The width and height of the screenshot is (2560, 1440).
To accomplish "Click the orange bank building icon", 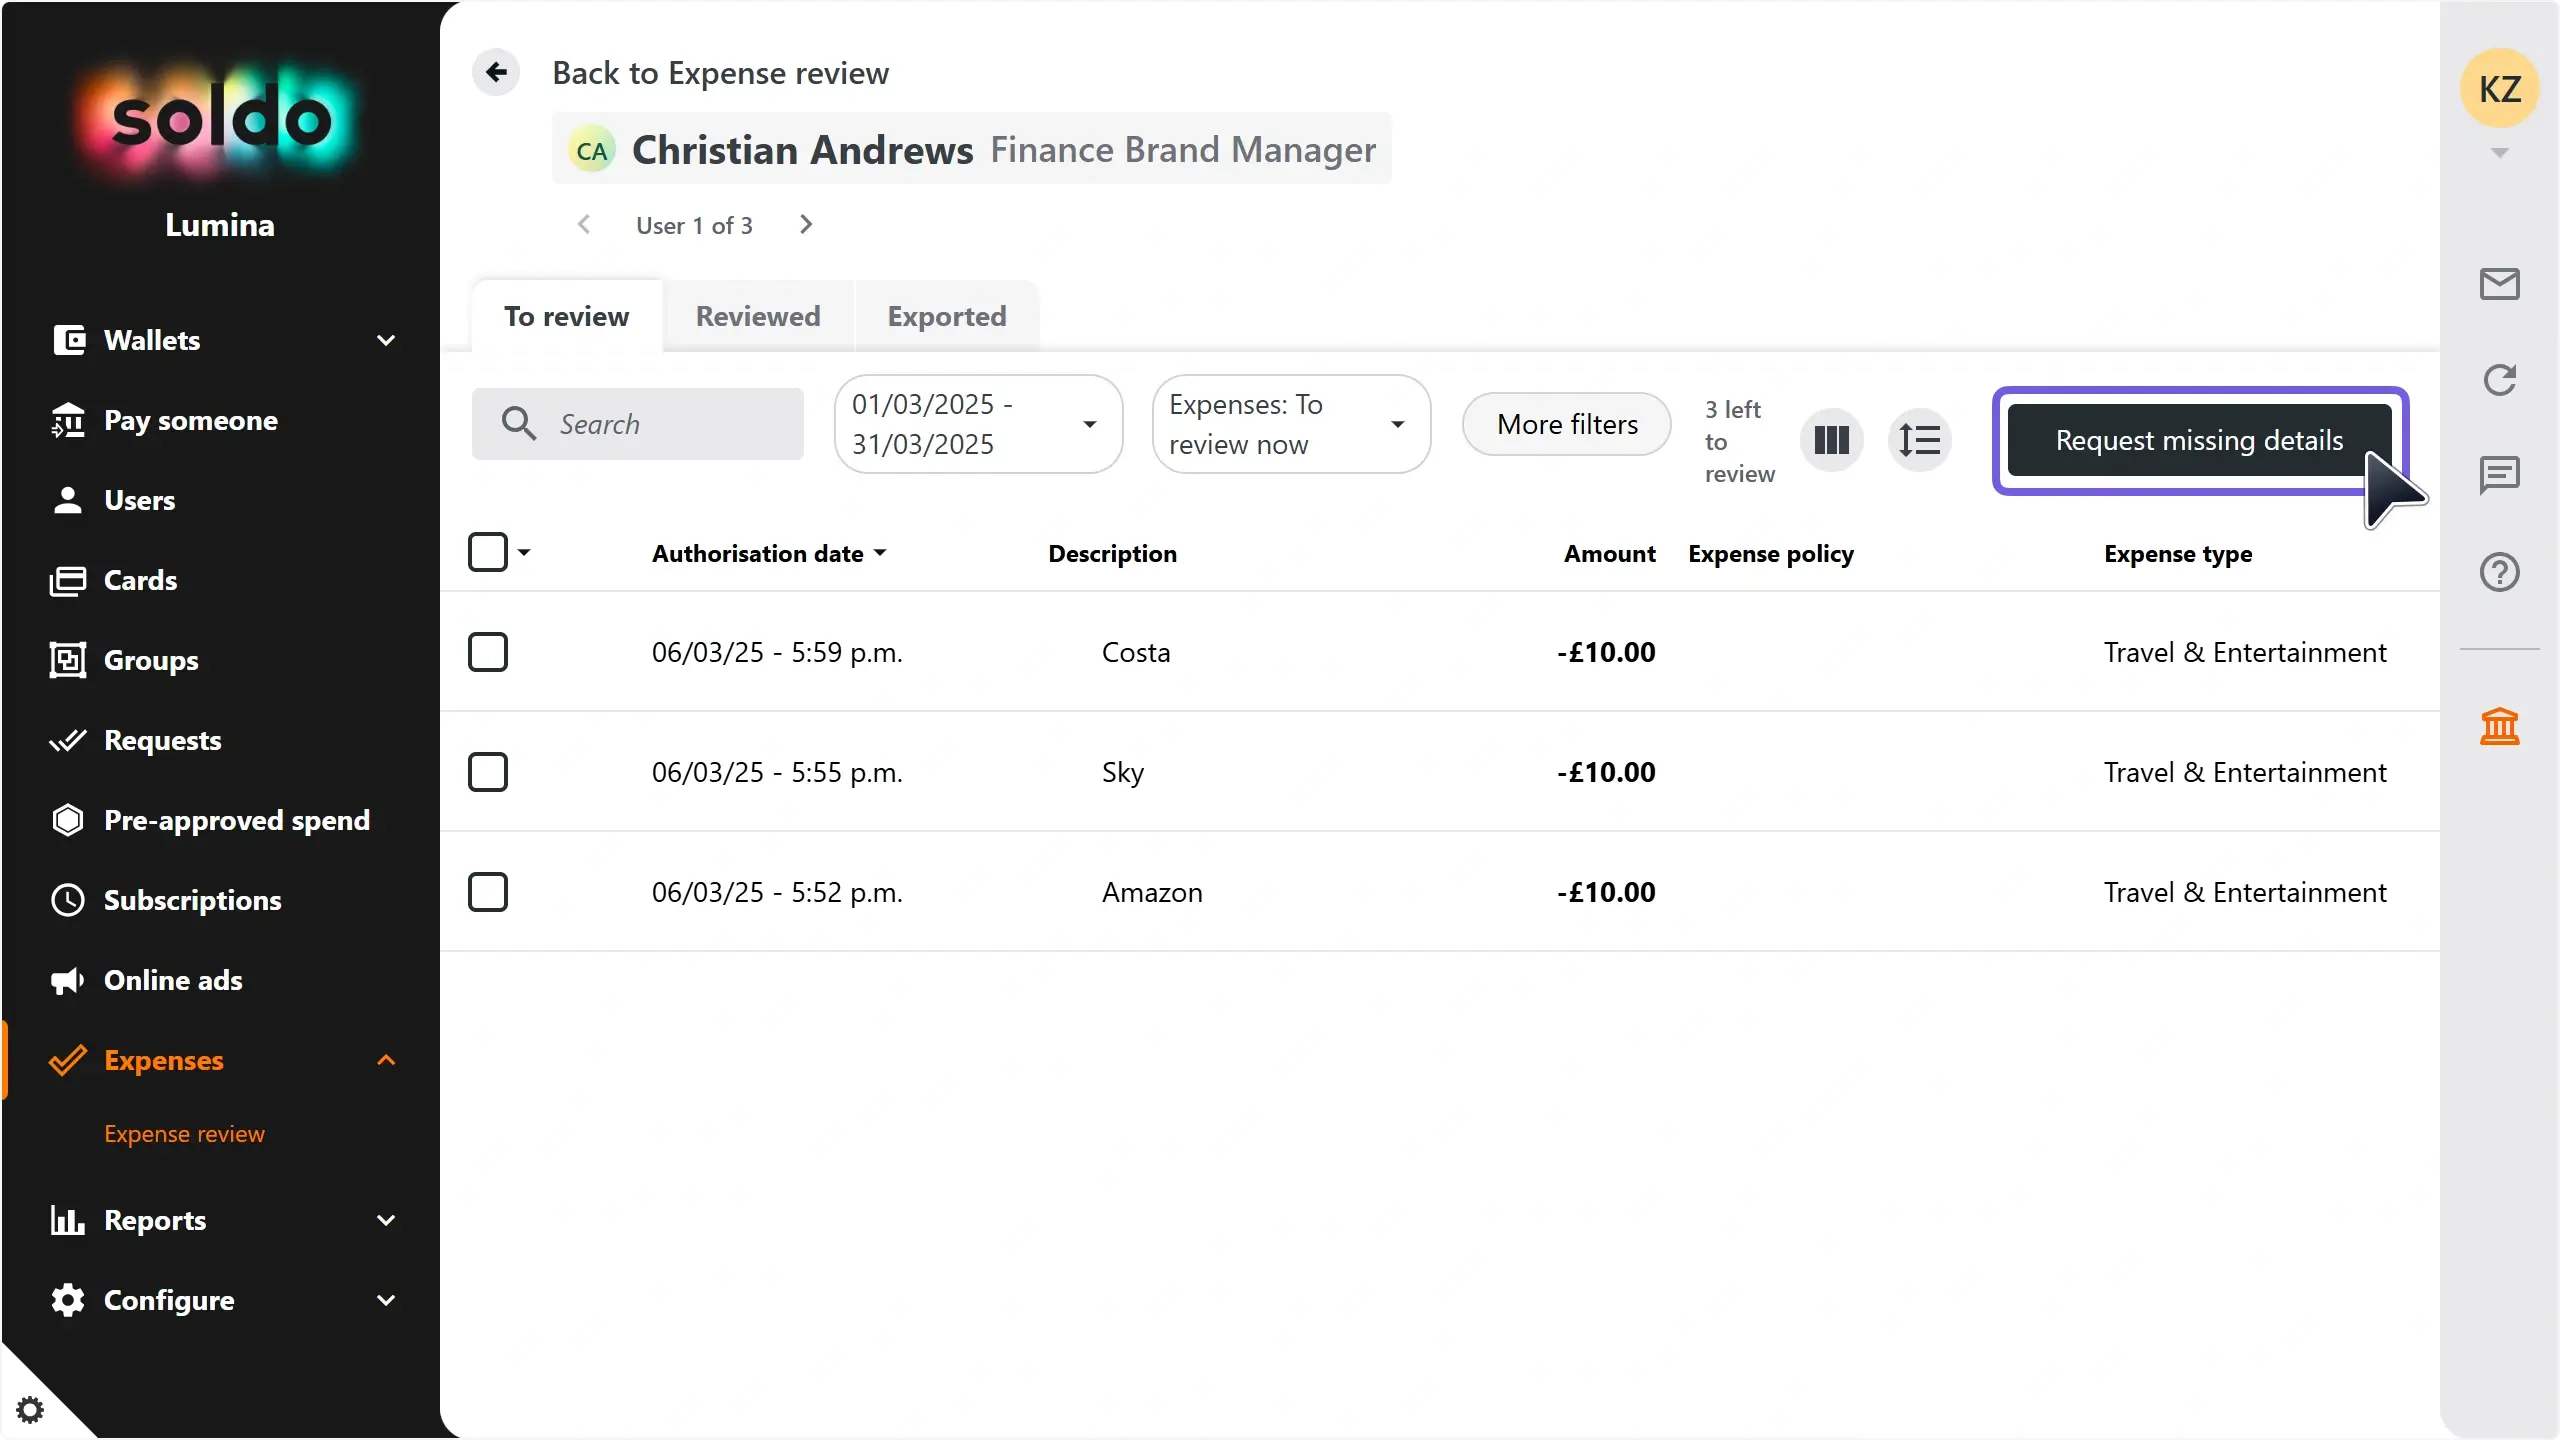I will (x=2500, y=726).
